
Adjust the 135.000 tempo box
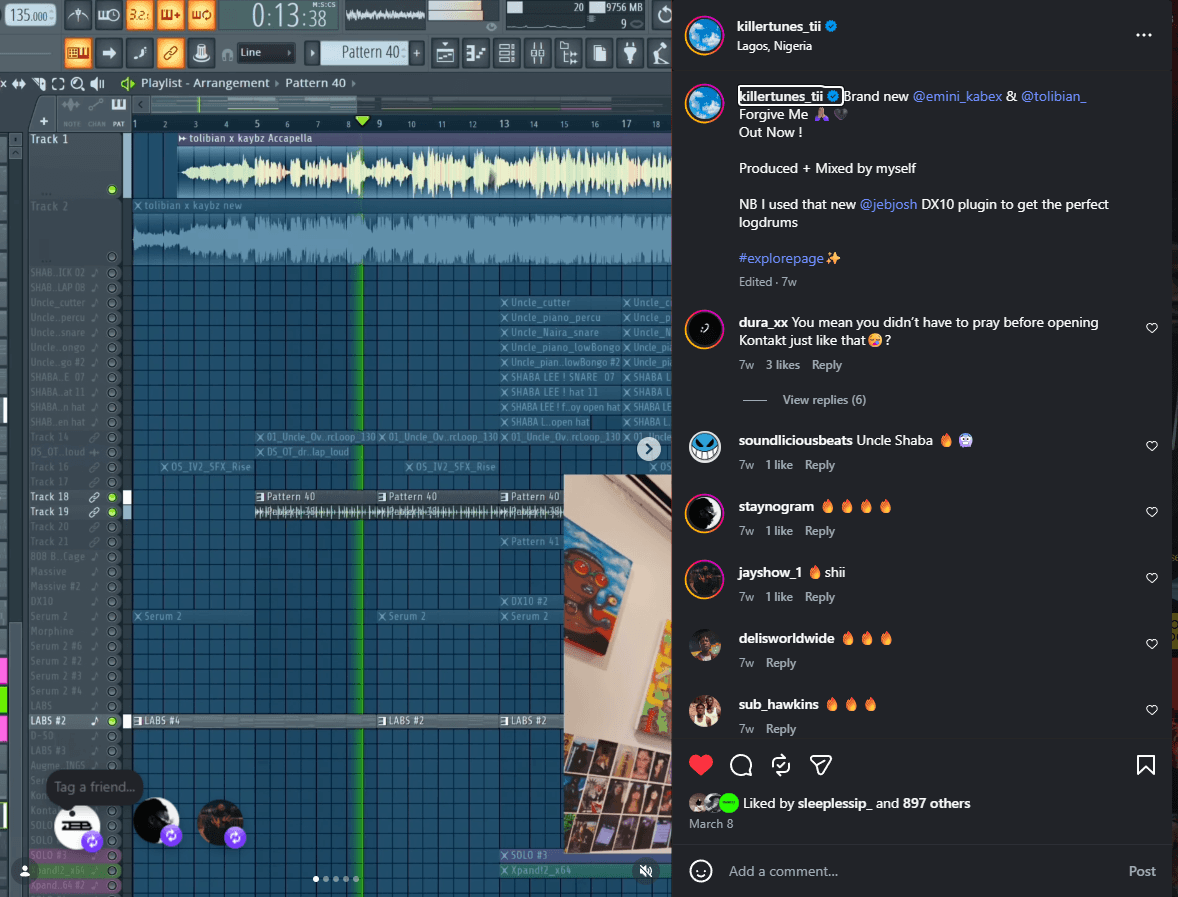coord(30,14)
